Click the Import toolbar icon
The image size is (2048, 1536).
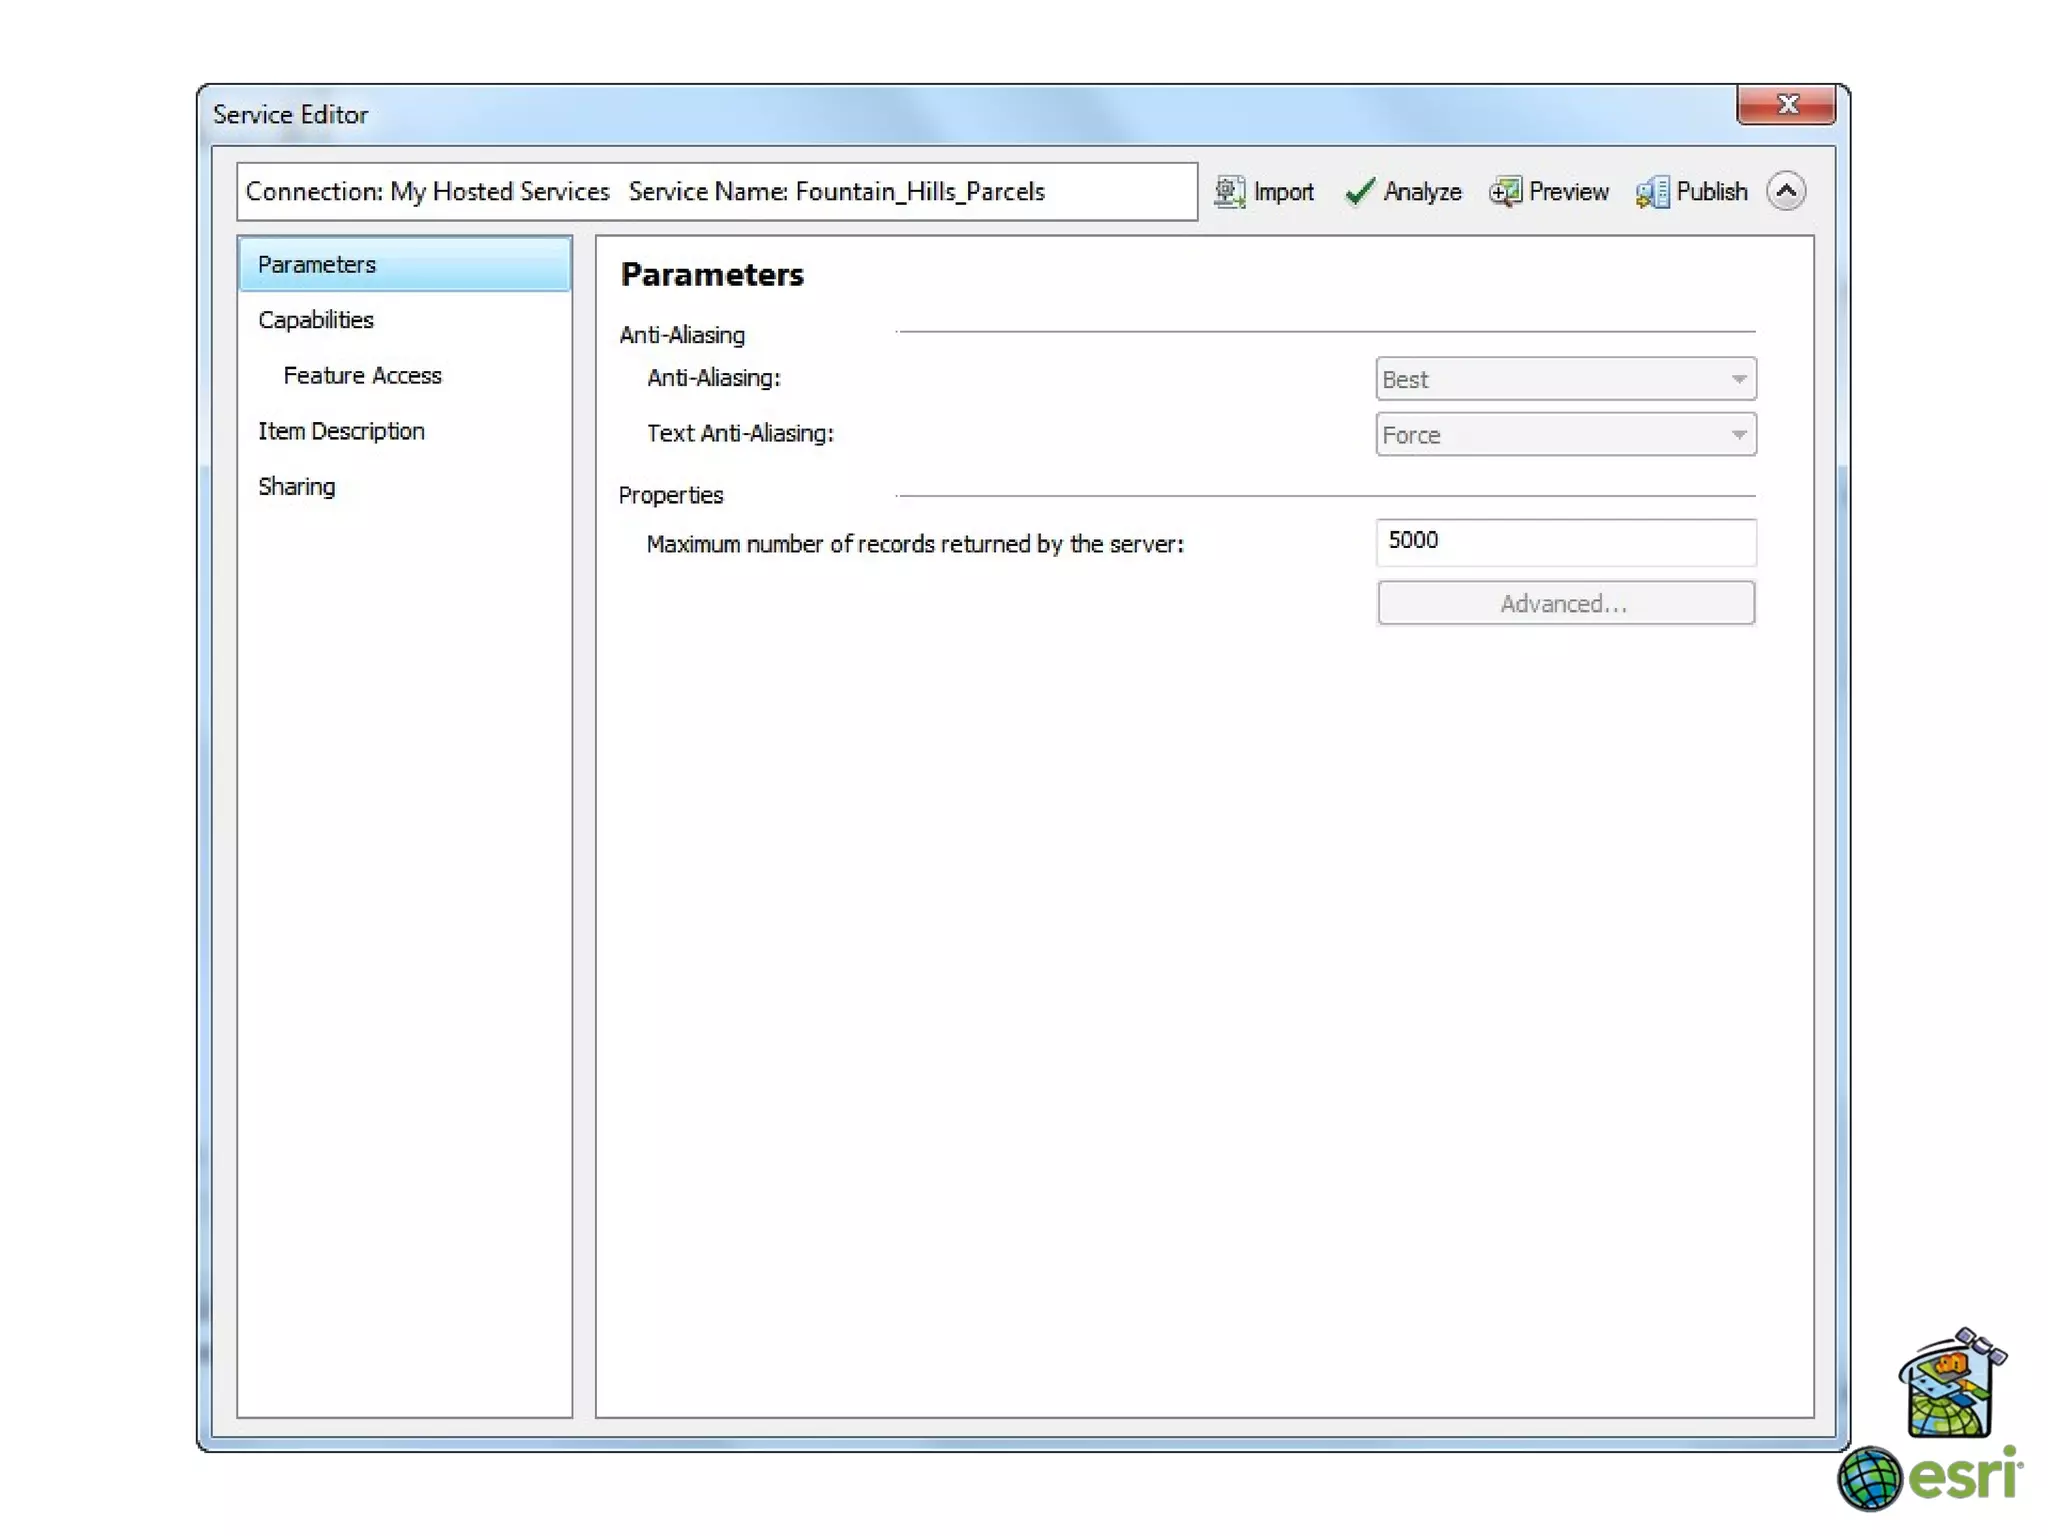click(1229, 191)
